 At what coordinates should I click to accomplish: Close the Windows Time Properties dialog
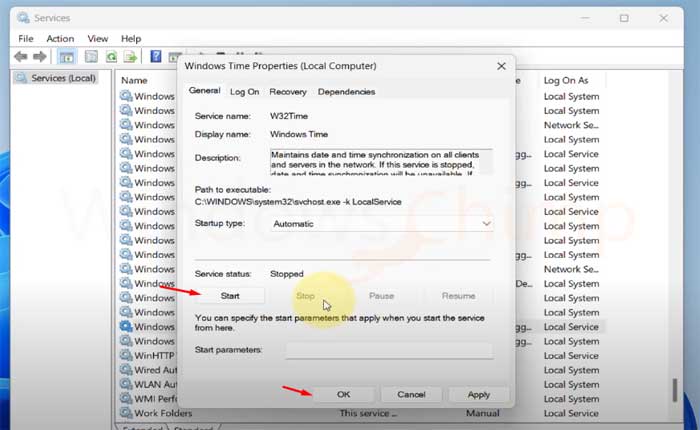coord(501,66)
